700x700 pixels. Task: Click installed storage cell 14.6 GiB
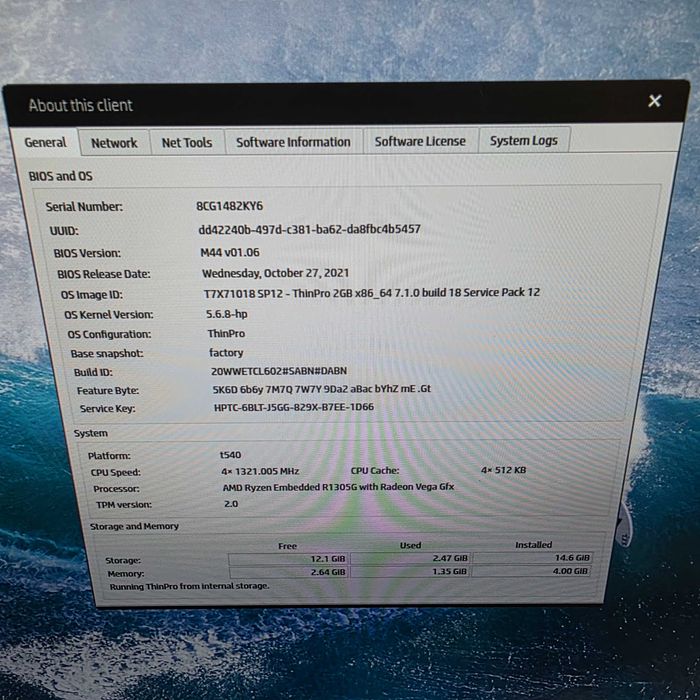[533, 557]
